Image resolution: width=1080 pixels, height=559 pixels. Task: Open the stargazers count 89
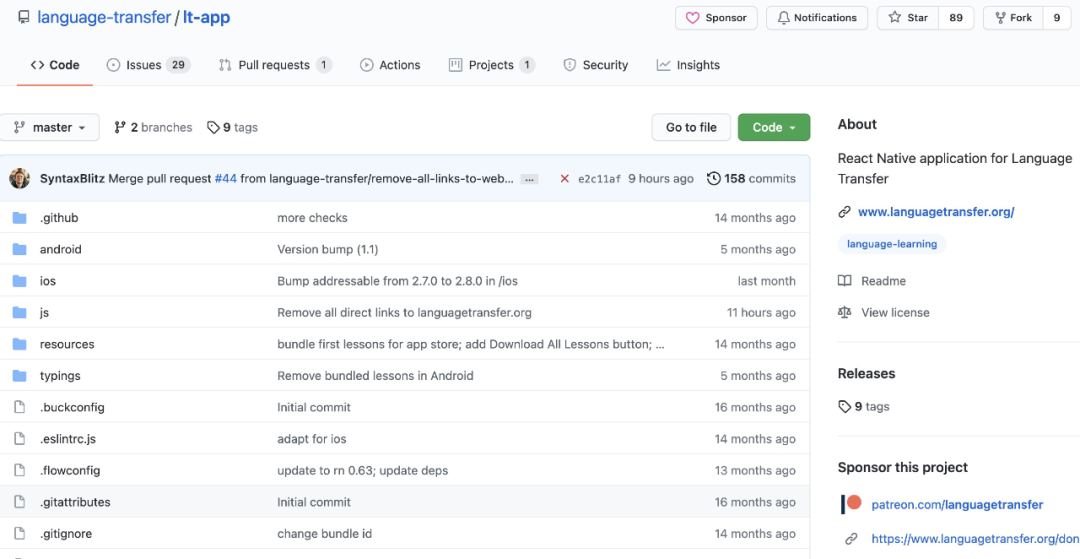click(956, 18)
